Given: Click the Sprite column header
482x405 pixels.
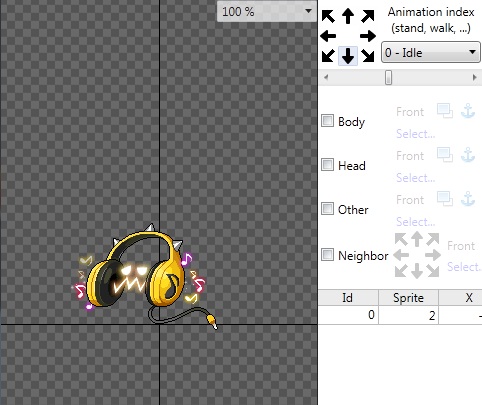Looking at the screenshot, I should [408, 298].
